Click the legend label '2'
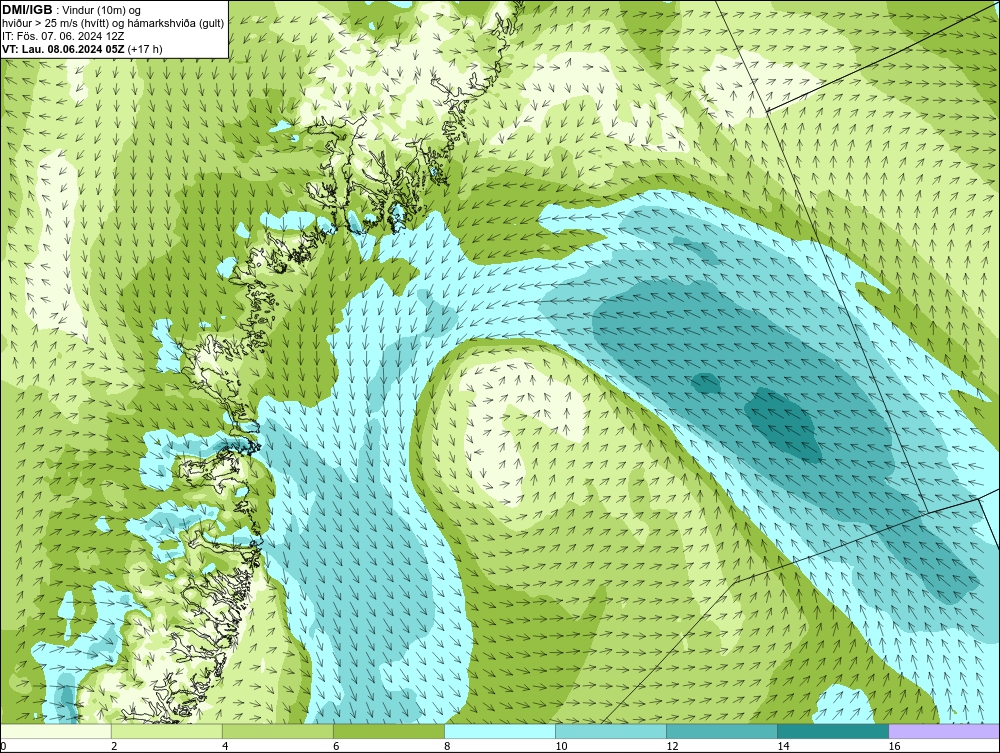This screenshot has width=1000, height=753. pos(114,746)
